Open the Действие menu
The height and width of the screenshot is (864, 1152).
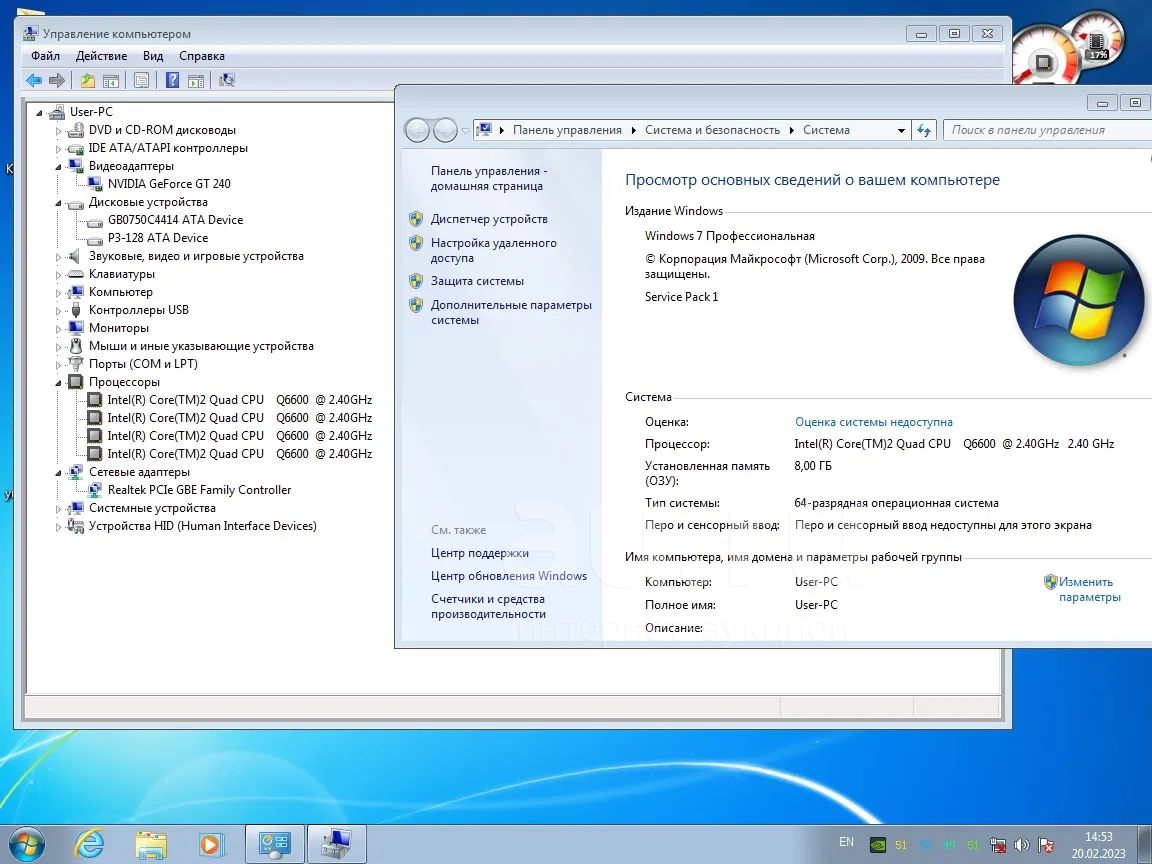tap(101, 56)
